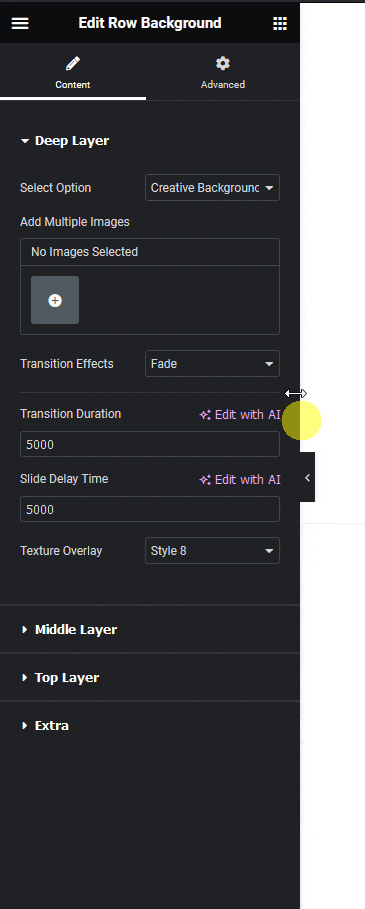Click the sparkle icon beside Slide Delay Time
Screen dimensions: 365x909
pos(205,480)
